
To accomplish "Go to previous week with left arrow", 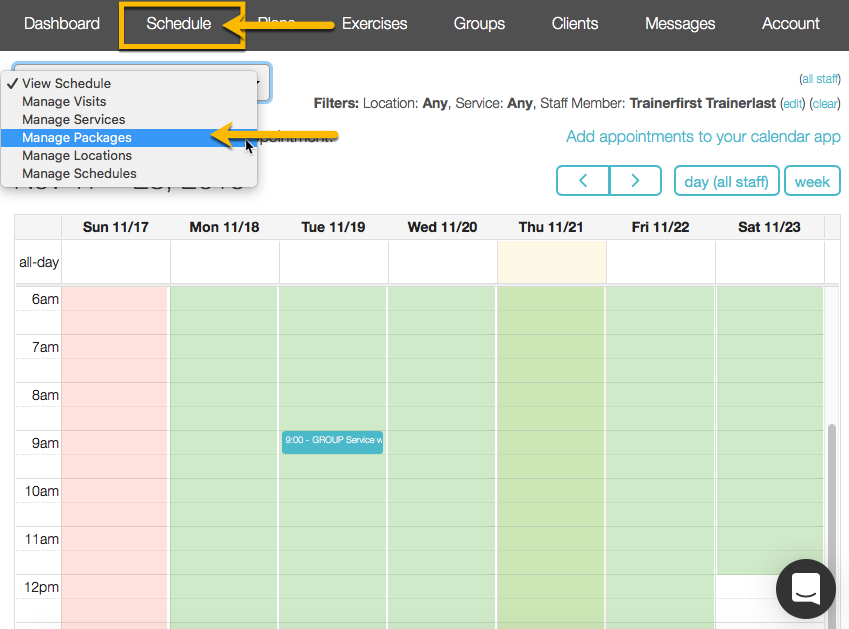I will (582, 181).
